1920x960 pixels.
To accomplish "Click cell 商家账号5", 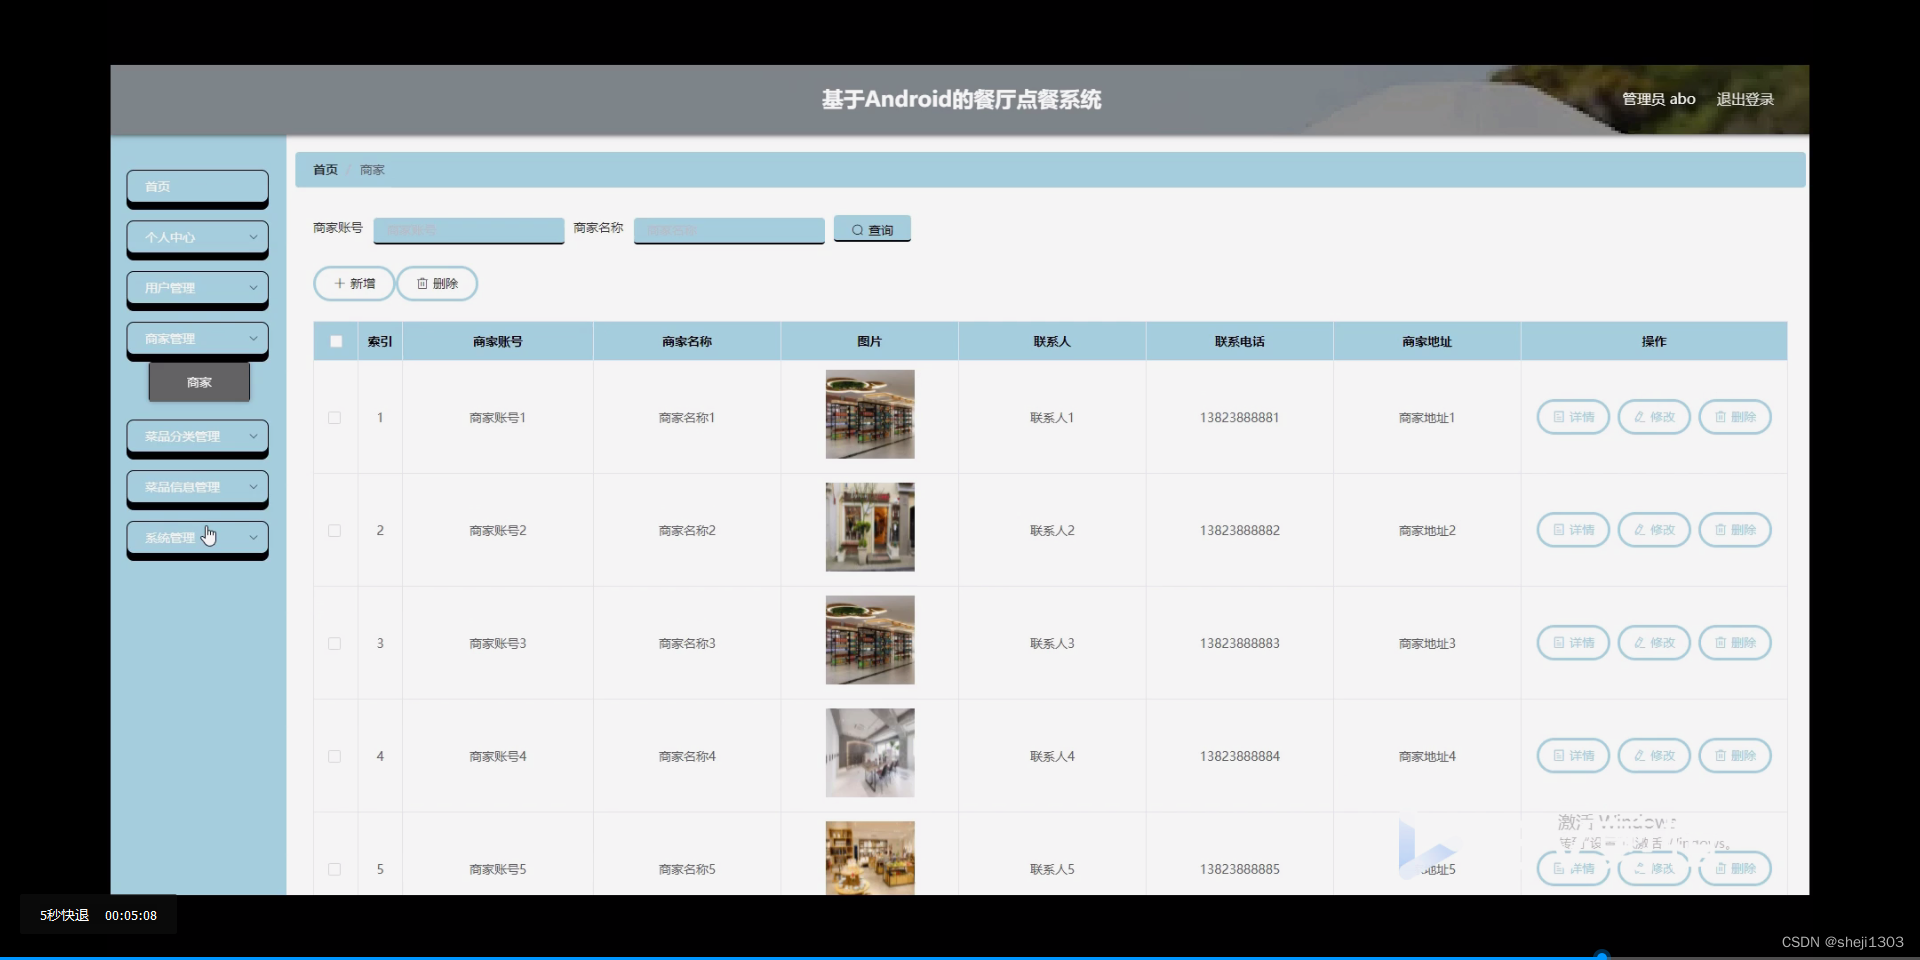I will tap(498, 870).
